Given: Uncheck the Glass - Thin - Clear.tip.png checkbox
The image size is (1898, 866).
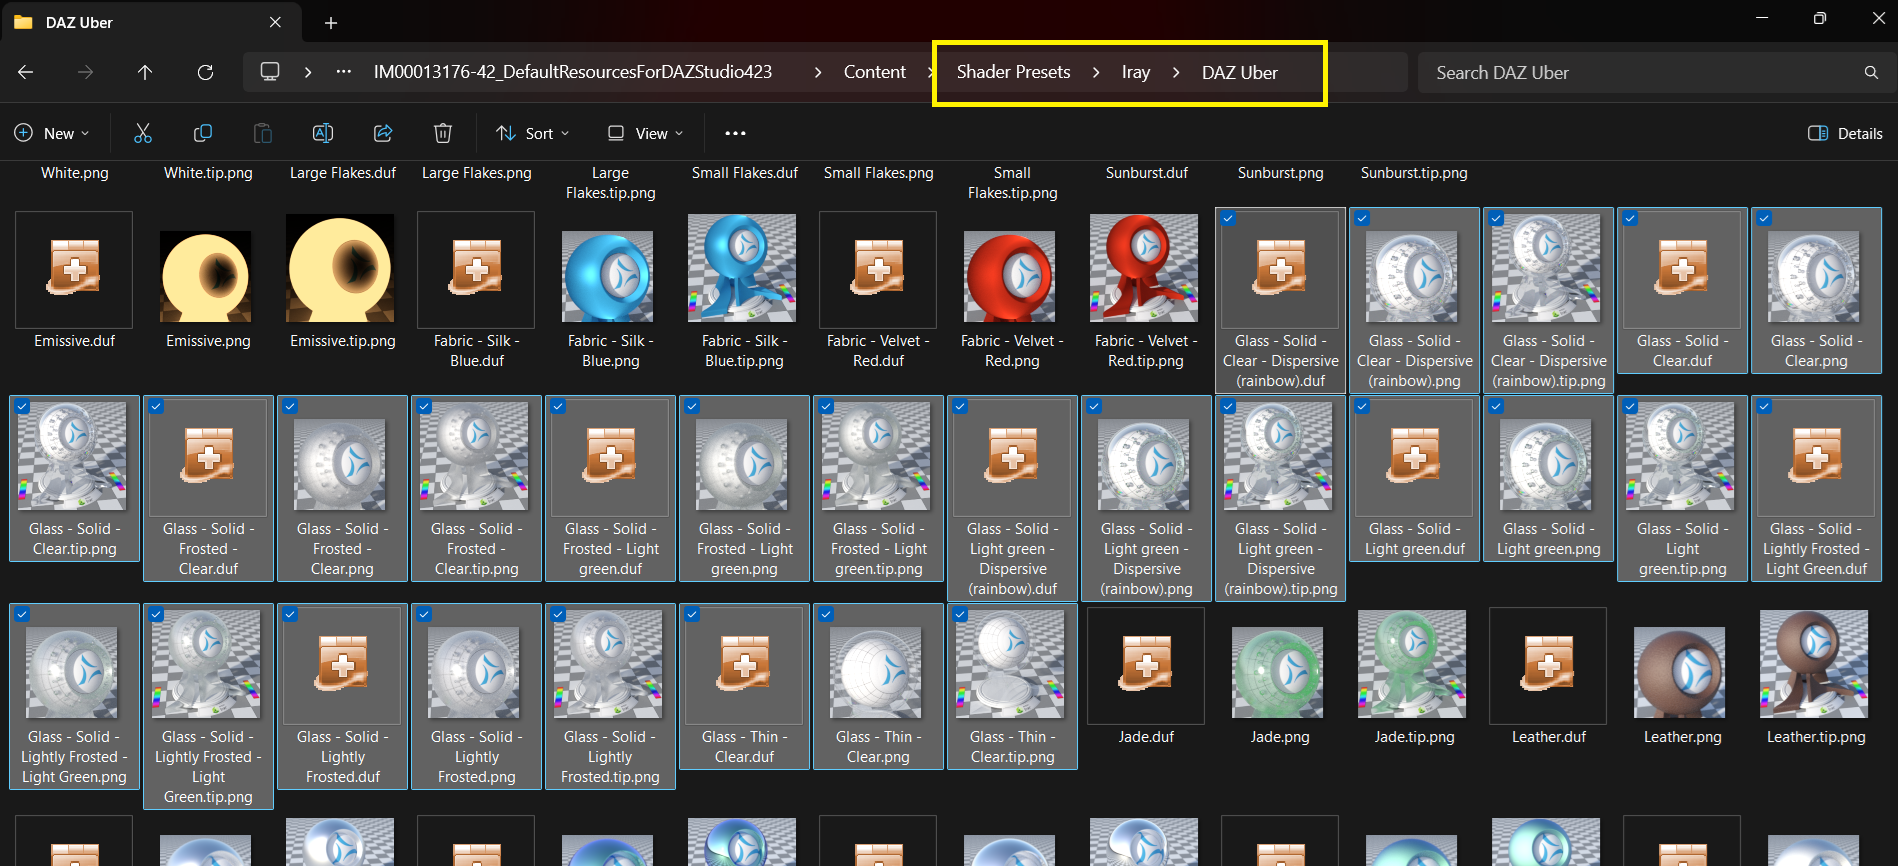Looking at the screenshot, I should pos(960,615).
